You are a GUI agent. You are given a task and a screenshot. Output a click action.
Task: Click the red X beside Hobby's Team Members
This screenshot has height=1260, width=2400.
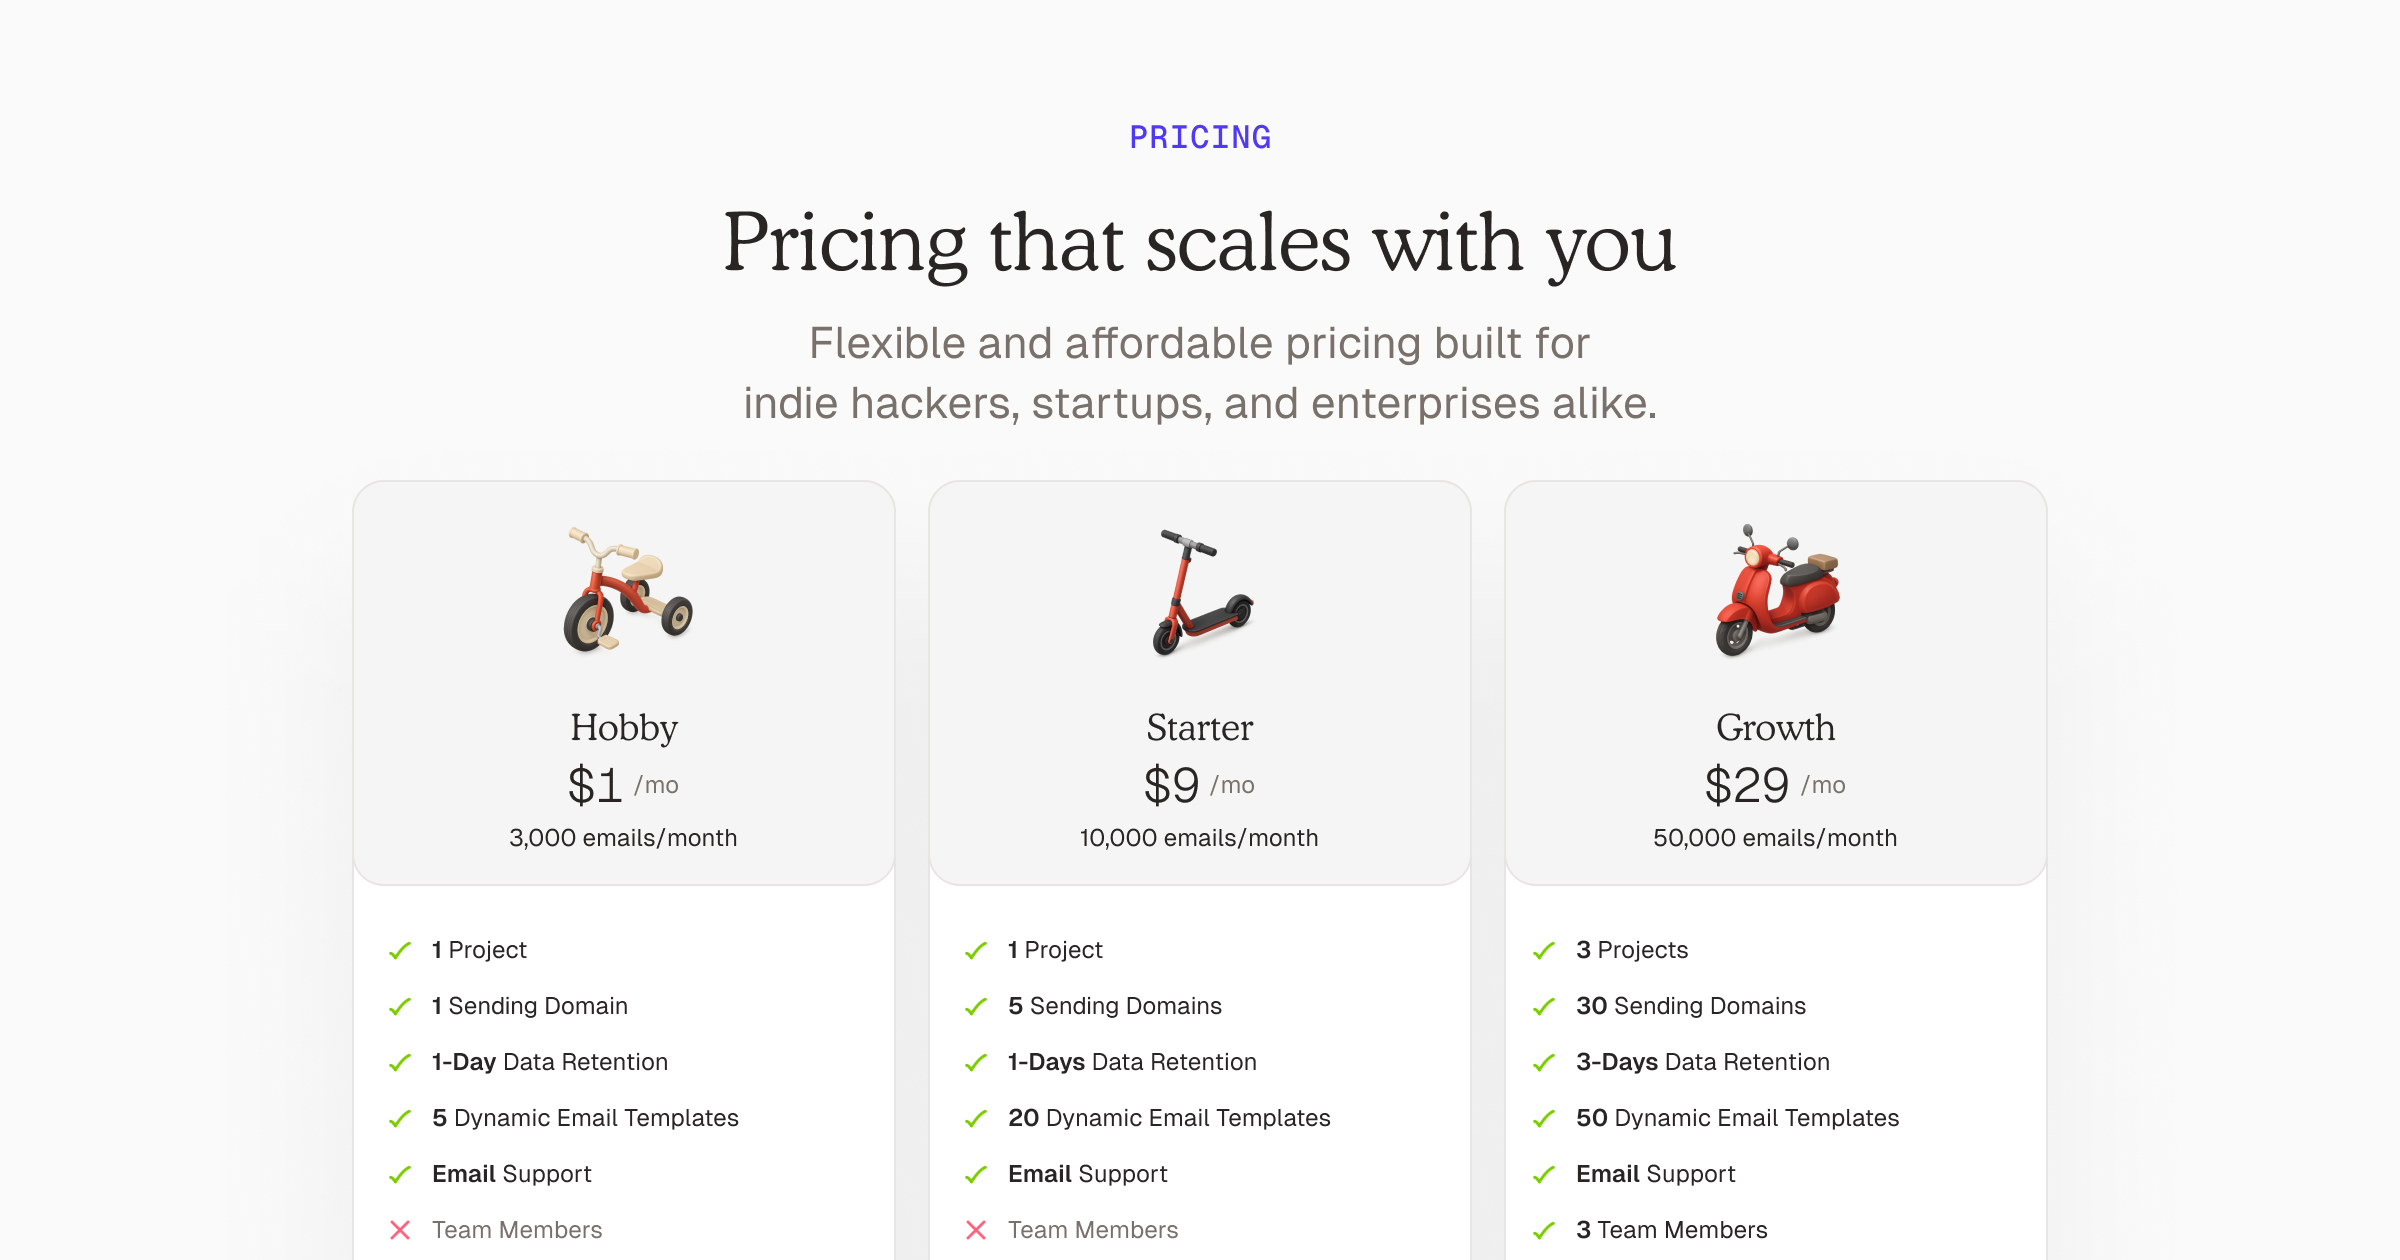click(400, 1230)
